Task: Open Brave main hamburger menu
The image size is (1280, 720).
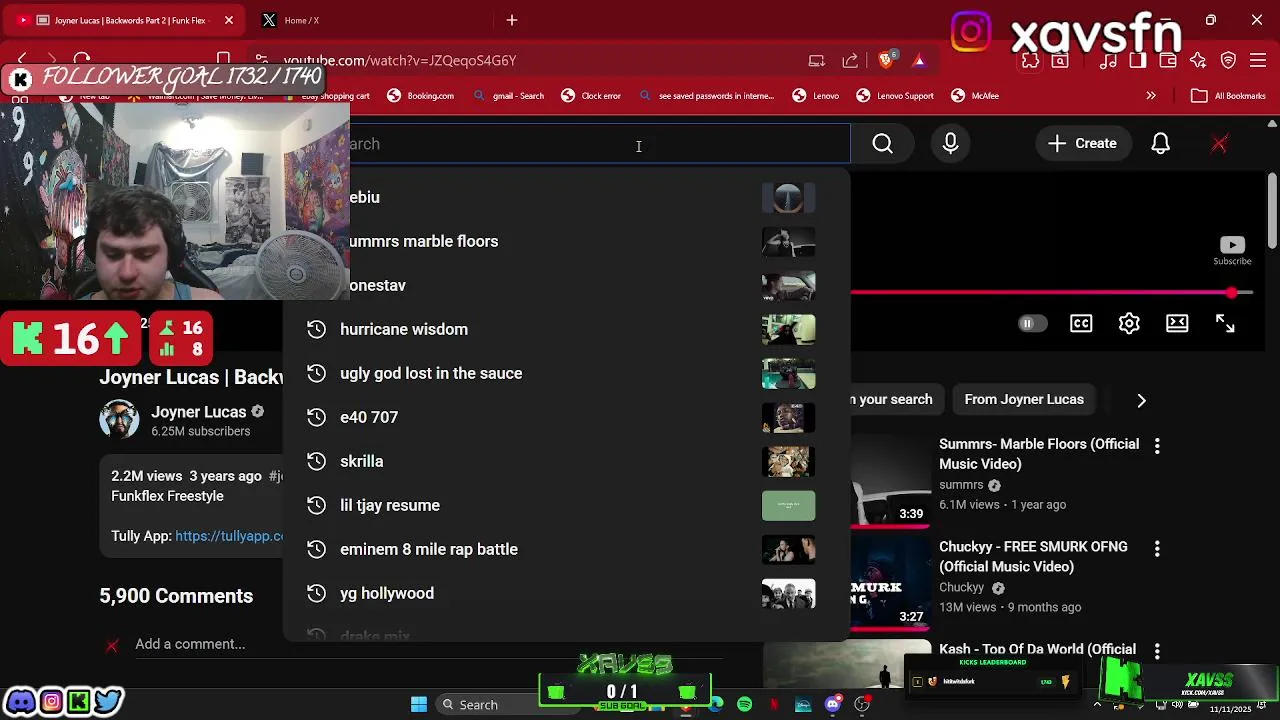Action: coord(1259,61)
